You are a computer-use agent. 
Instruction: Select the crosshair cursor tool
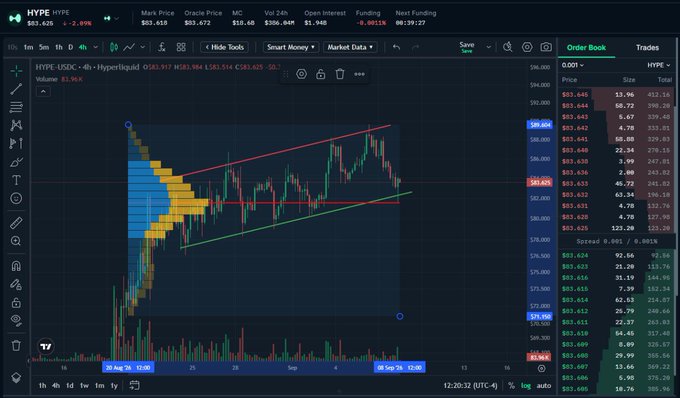point(16,70)
